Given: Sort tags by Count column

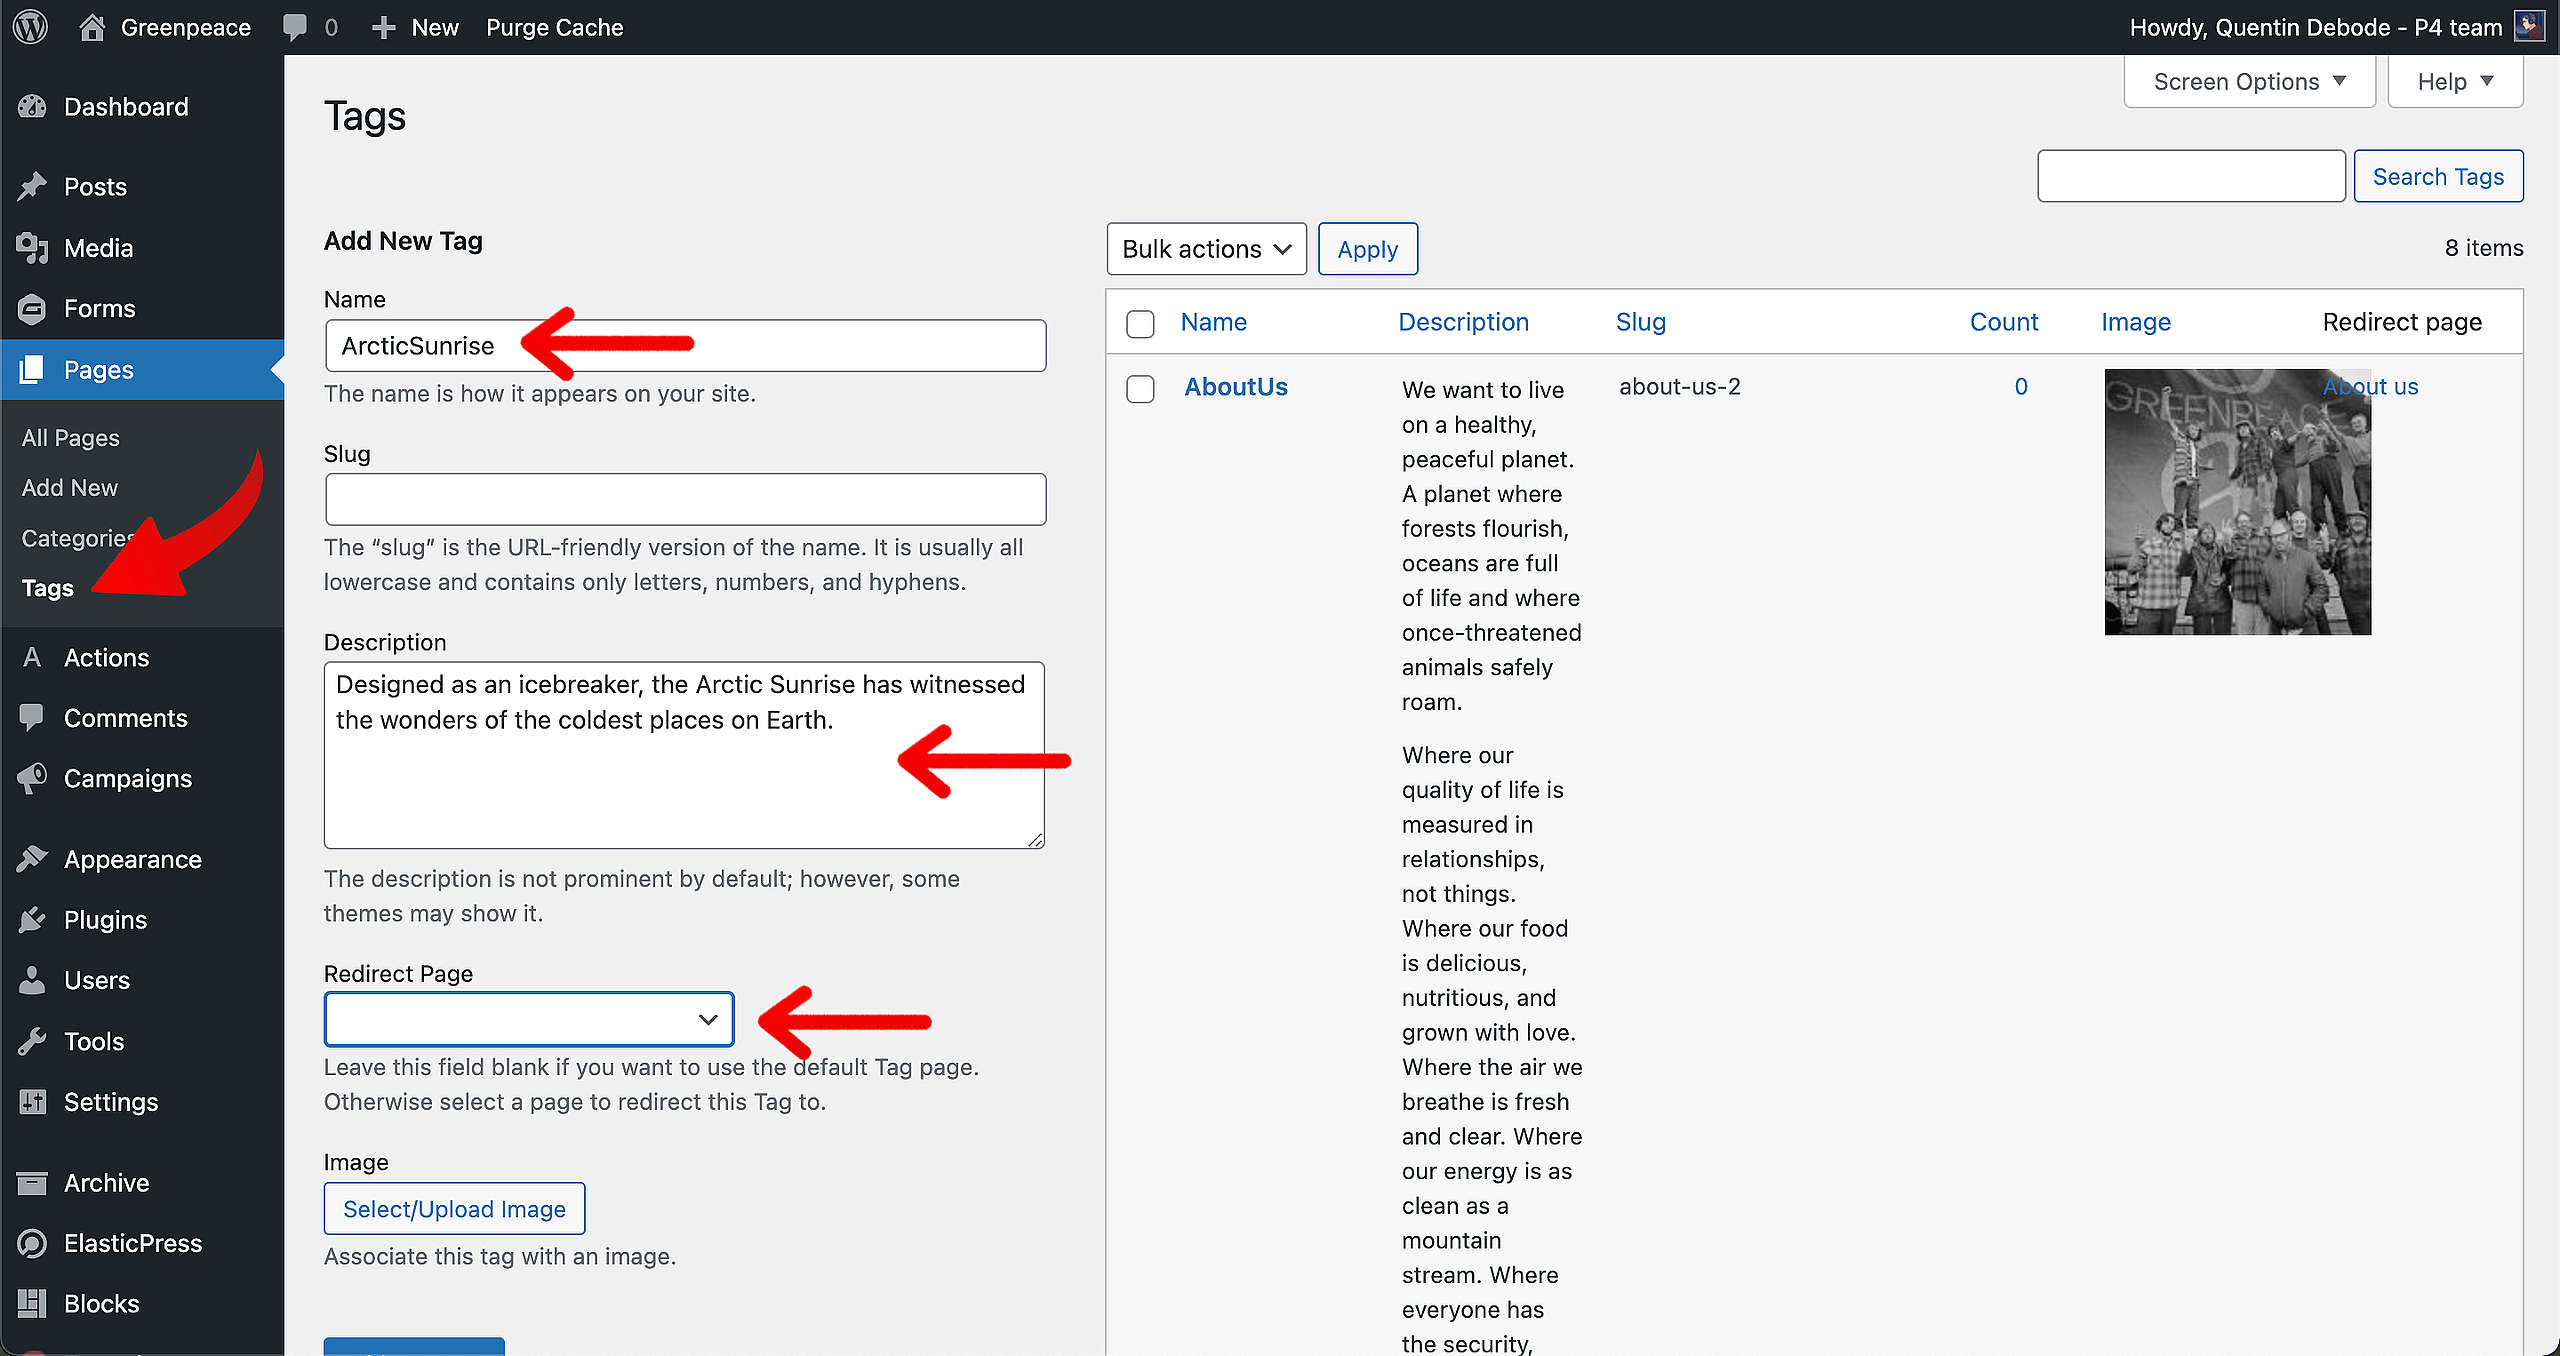Looking at the screenshot, I should [x=2003, y=322].
